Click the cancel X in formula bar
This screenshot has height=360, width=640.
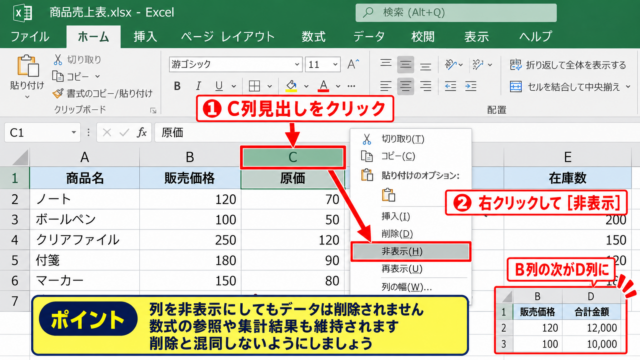107,133
